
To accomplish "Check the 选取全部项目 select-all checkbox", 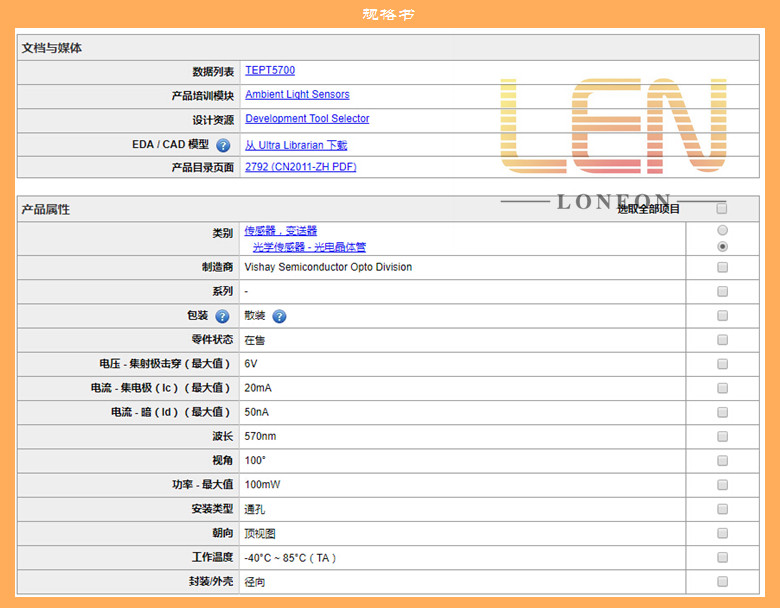I will [x=722, y=208].
